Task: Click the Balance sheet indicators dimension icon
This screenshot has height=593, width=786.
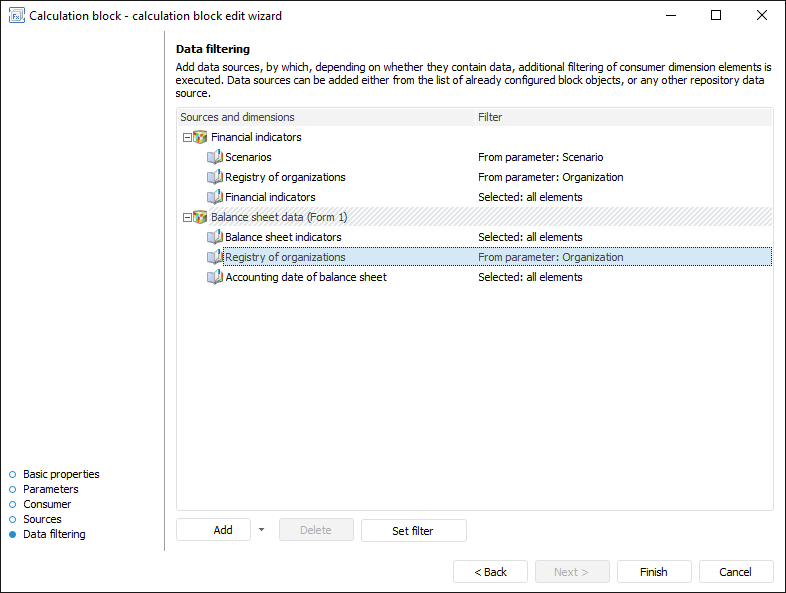Action: (214, 237)
